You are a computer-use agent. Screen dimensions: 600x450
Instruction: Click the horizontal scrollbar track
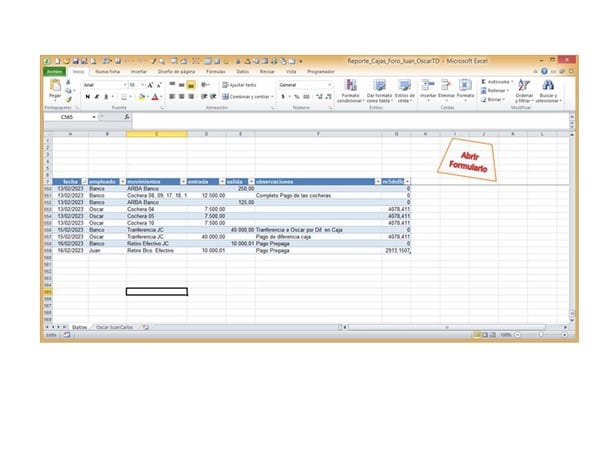coord(447,327)
